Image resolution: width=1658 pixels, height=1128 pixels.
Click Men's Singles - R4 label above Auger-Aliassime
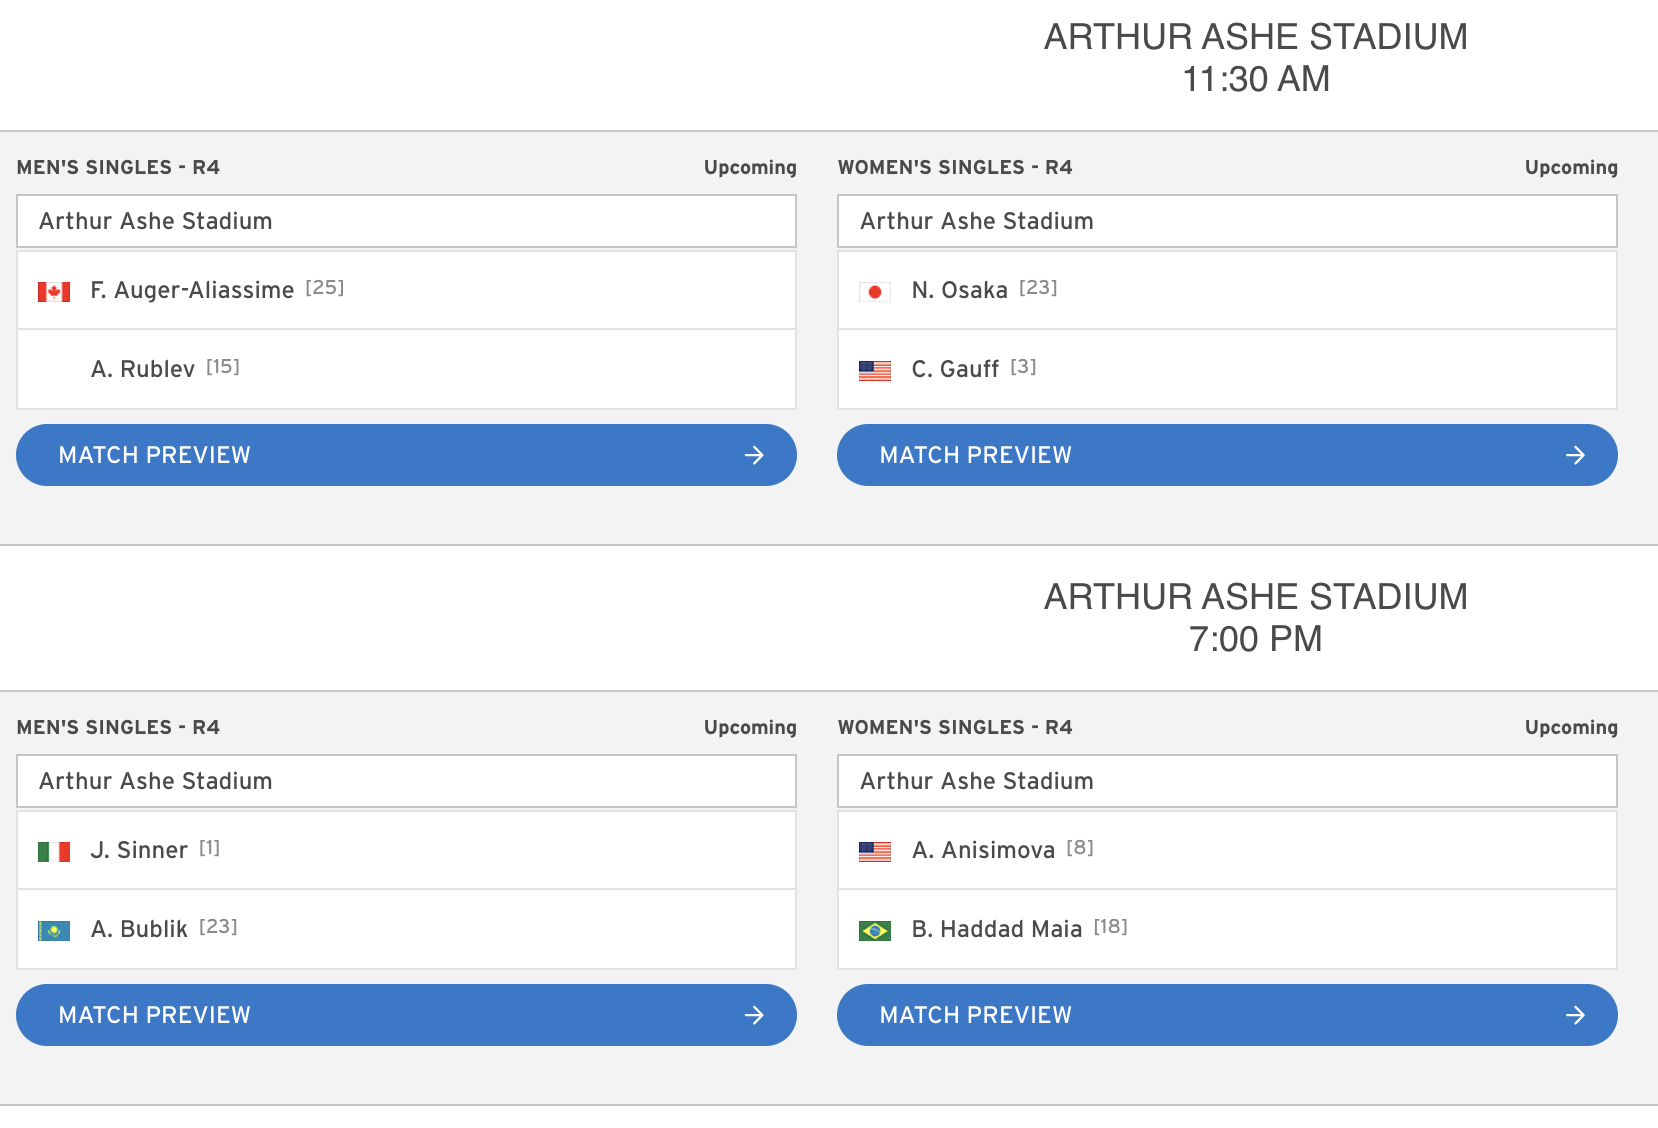(x=118, y=167)
